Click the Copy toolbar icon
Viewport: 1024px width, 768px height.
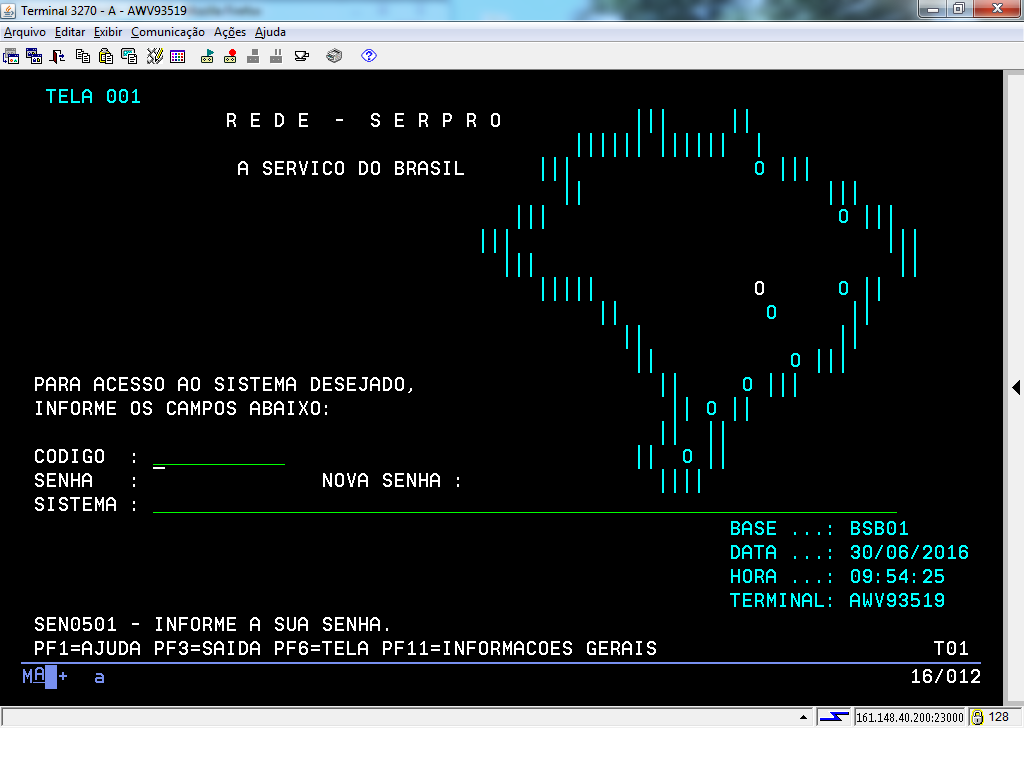pos(83,56)
